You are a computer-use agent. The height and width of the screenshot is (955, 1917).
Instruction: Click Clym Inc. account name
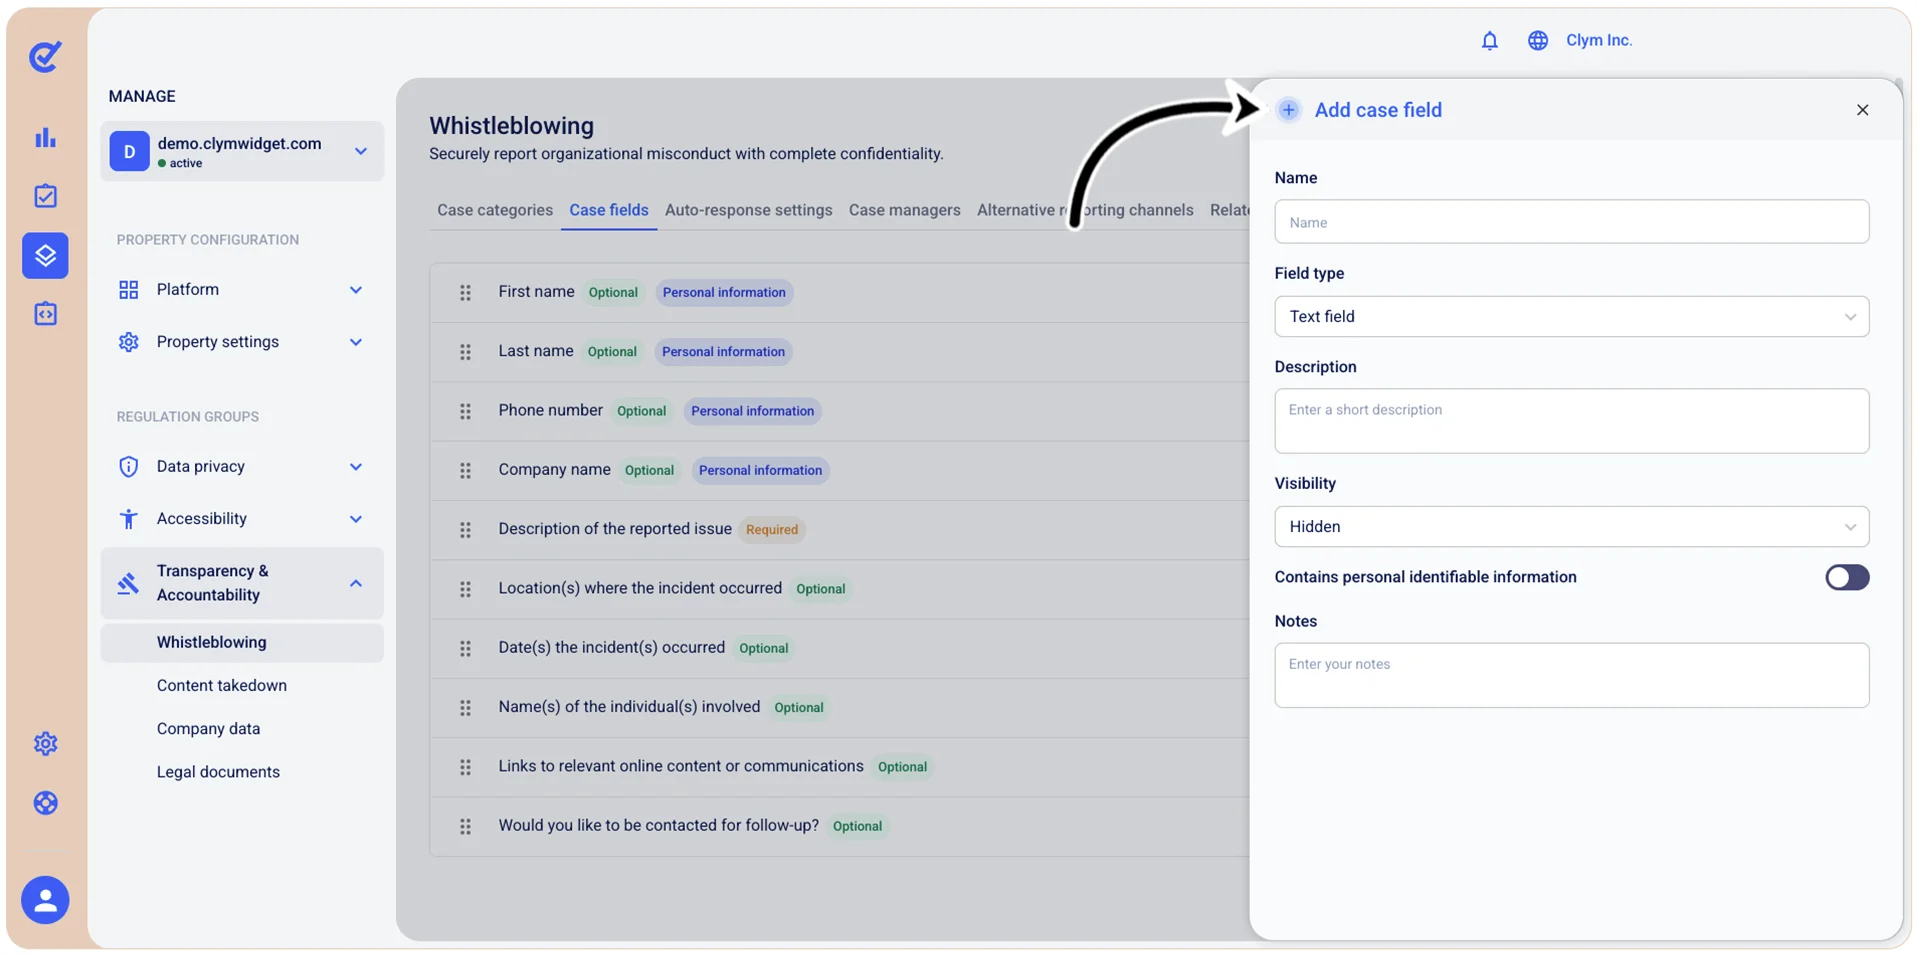click(x=1598, y=41)
